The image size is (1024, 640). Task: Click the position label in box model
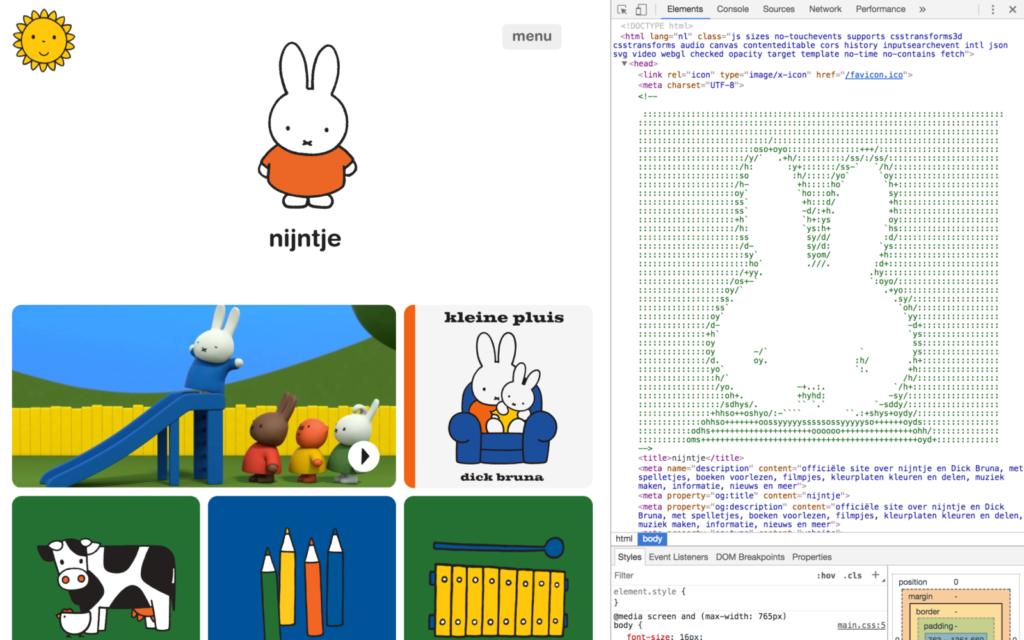coord(912,582)
